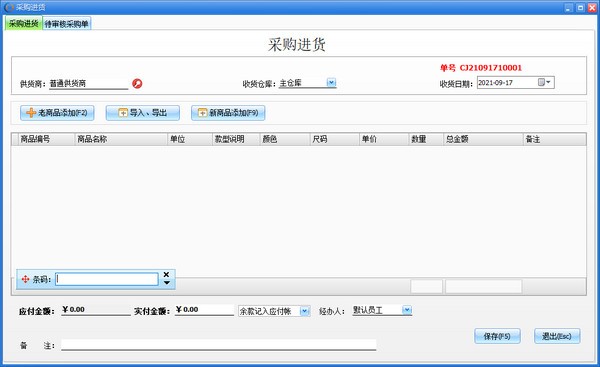Click the 保存(F5) button

497,336
